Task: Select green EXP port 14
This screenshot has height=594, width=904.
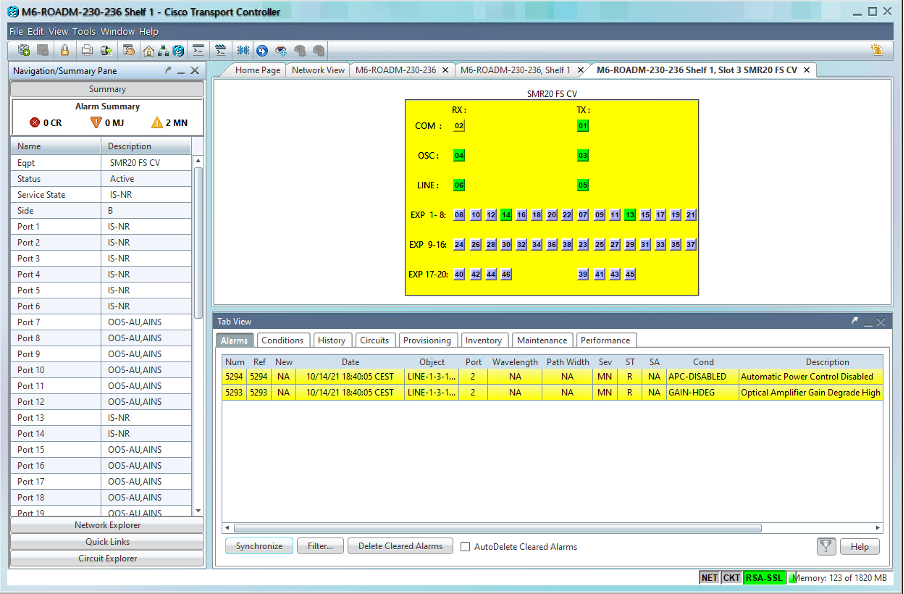Action: pyautogui.click(x=506, y=215)
